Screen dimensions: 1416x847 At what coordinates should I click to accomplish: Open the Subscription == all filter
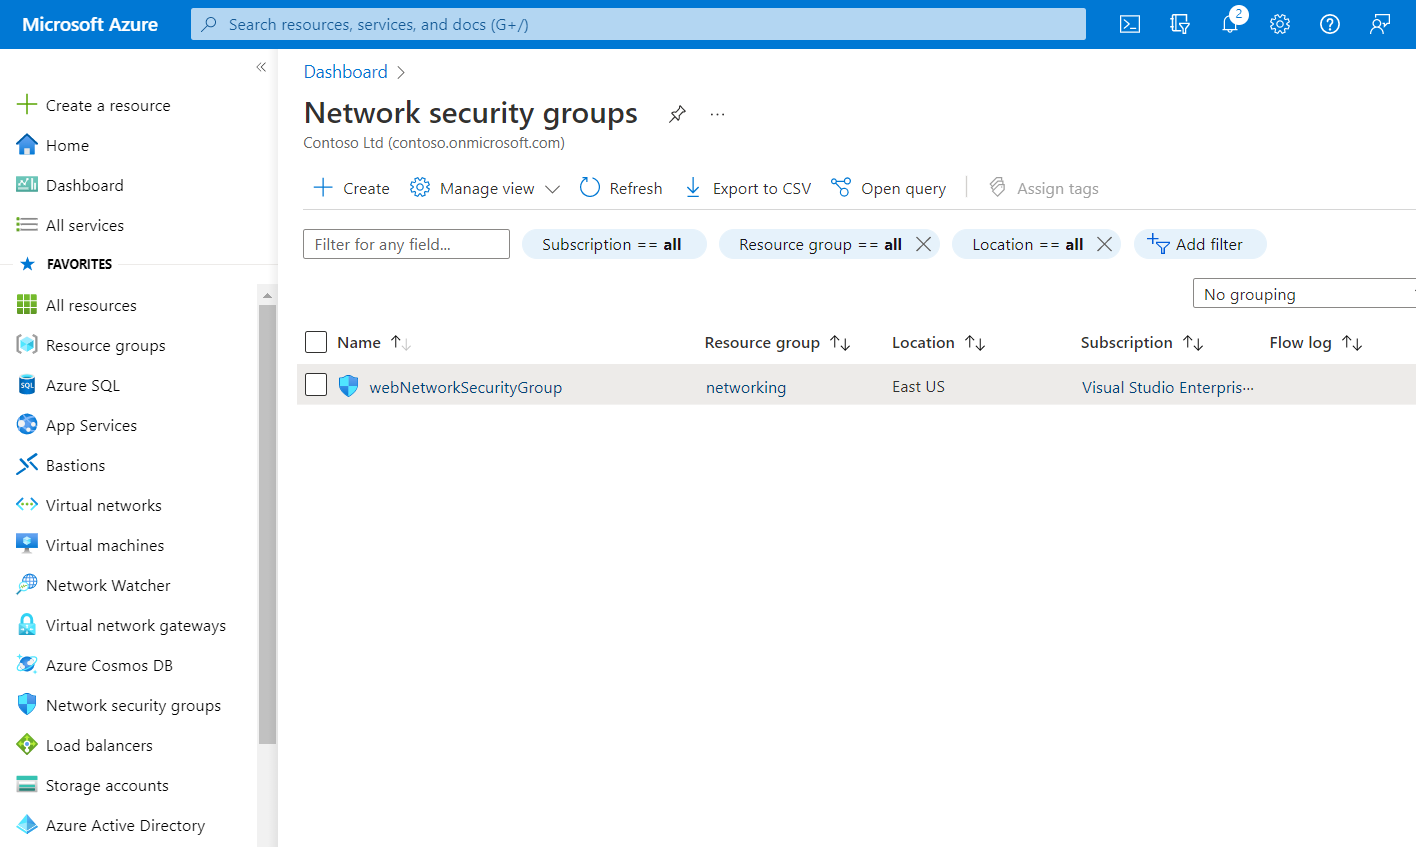614,244
